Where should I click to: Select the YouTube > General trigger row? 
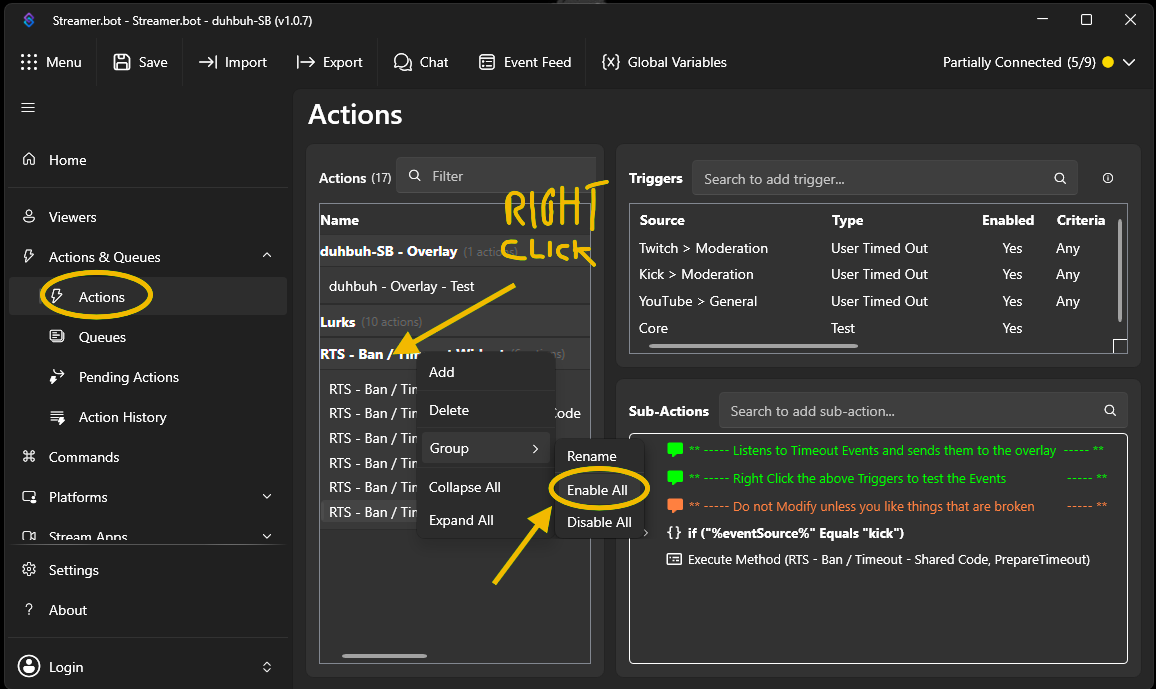[874, 301]
